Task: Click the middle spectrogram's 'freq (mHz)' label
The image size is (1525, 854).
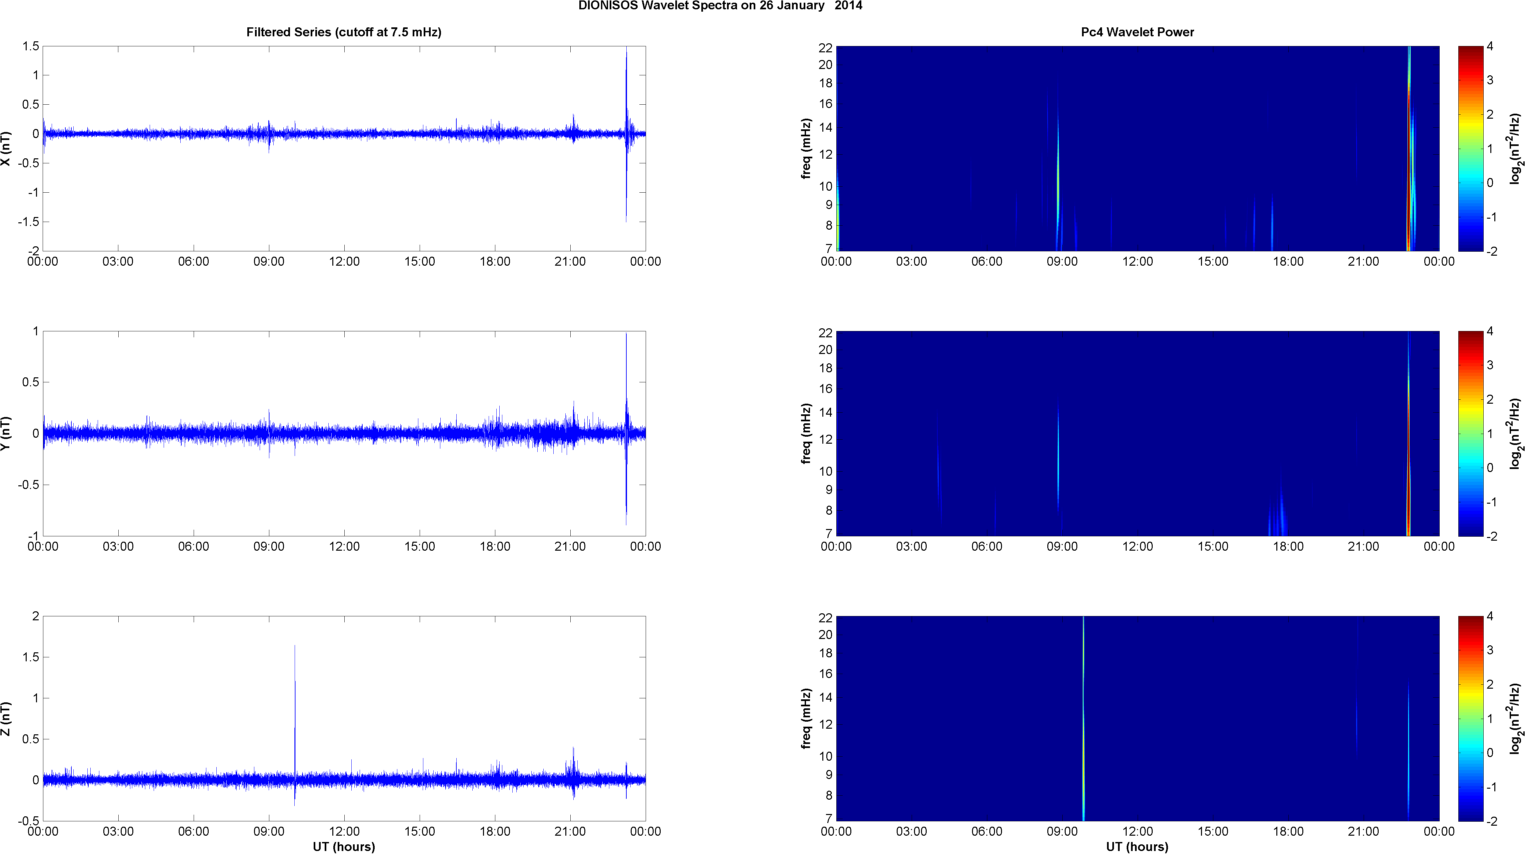Action: pos(806,433)
